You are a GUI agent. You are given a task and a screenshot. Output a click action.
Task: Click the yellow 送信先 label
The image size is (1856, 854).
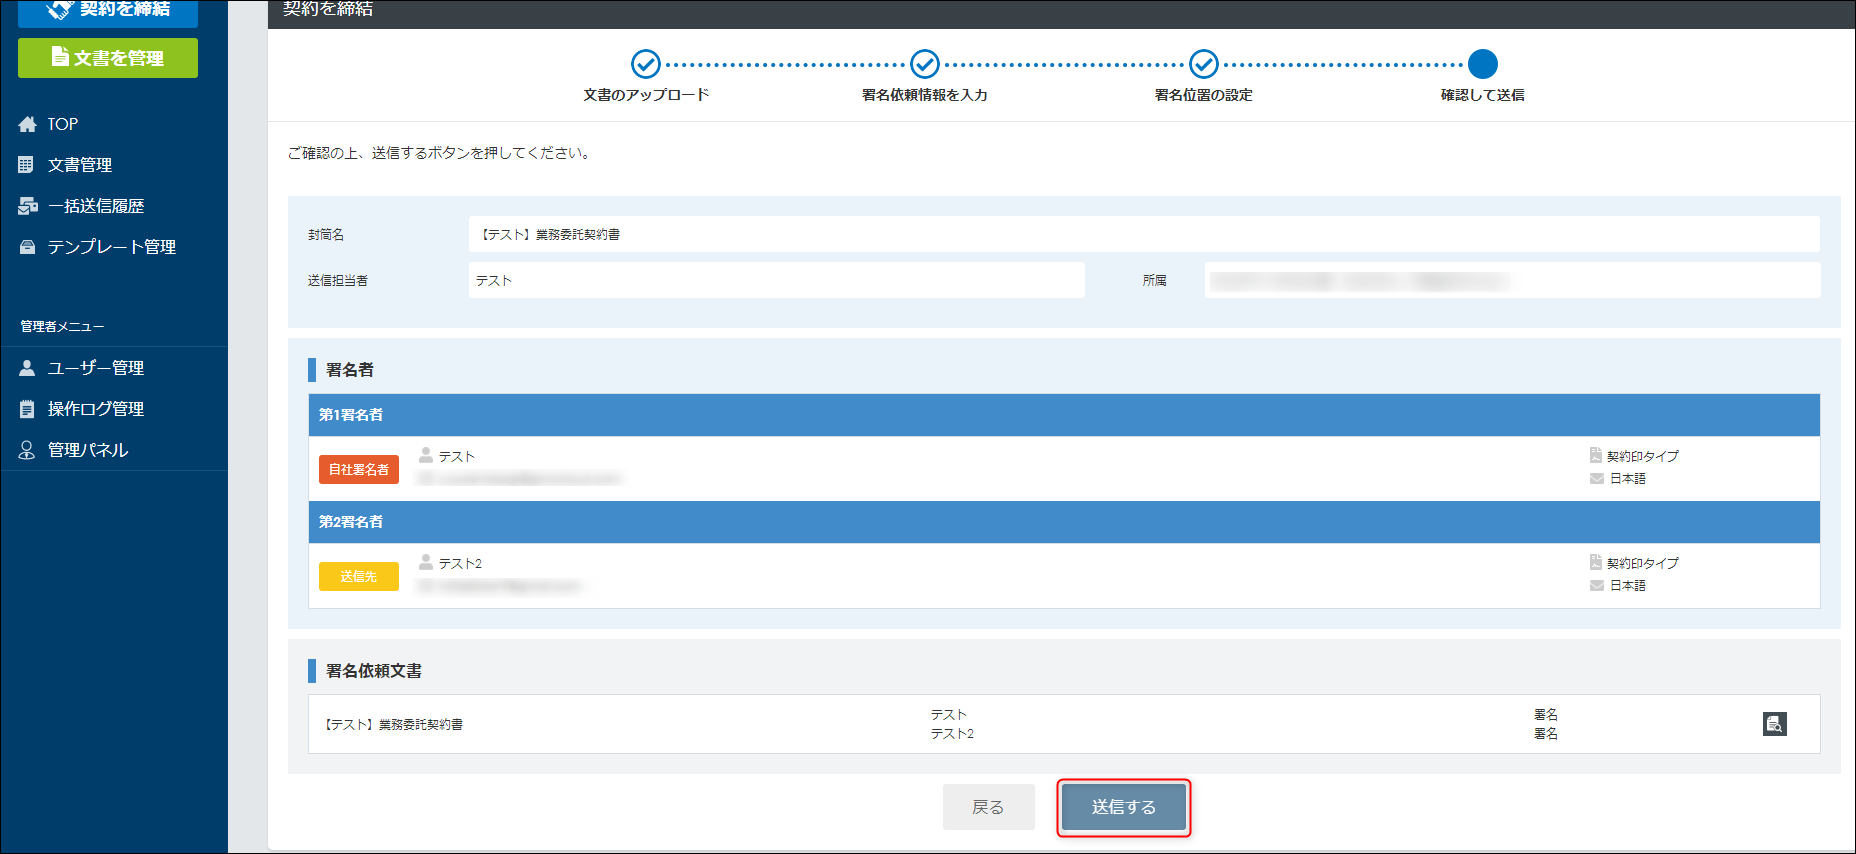(x=359, y=576)
